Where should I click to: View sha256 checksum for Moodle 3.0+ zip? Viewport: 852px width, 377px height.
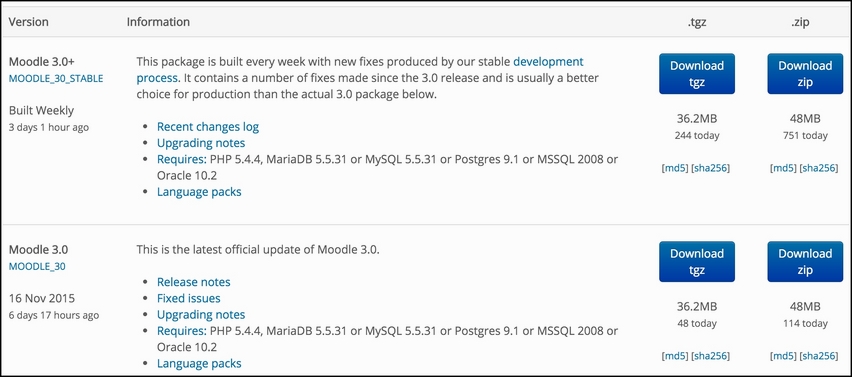pos(819,168)
